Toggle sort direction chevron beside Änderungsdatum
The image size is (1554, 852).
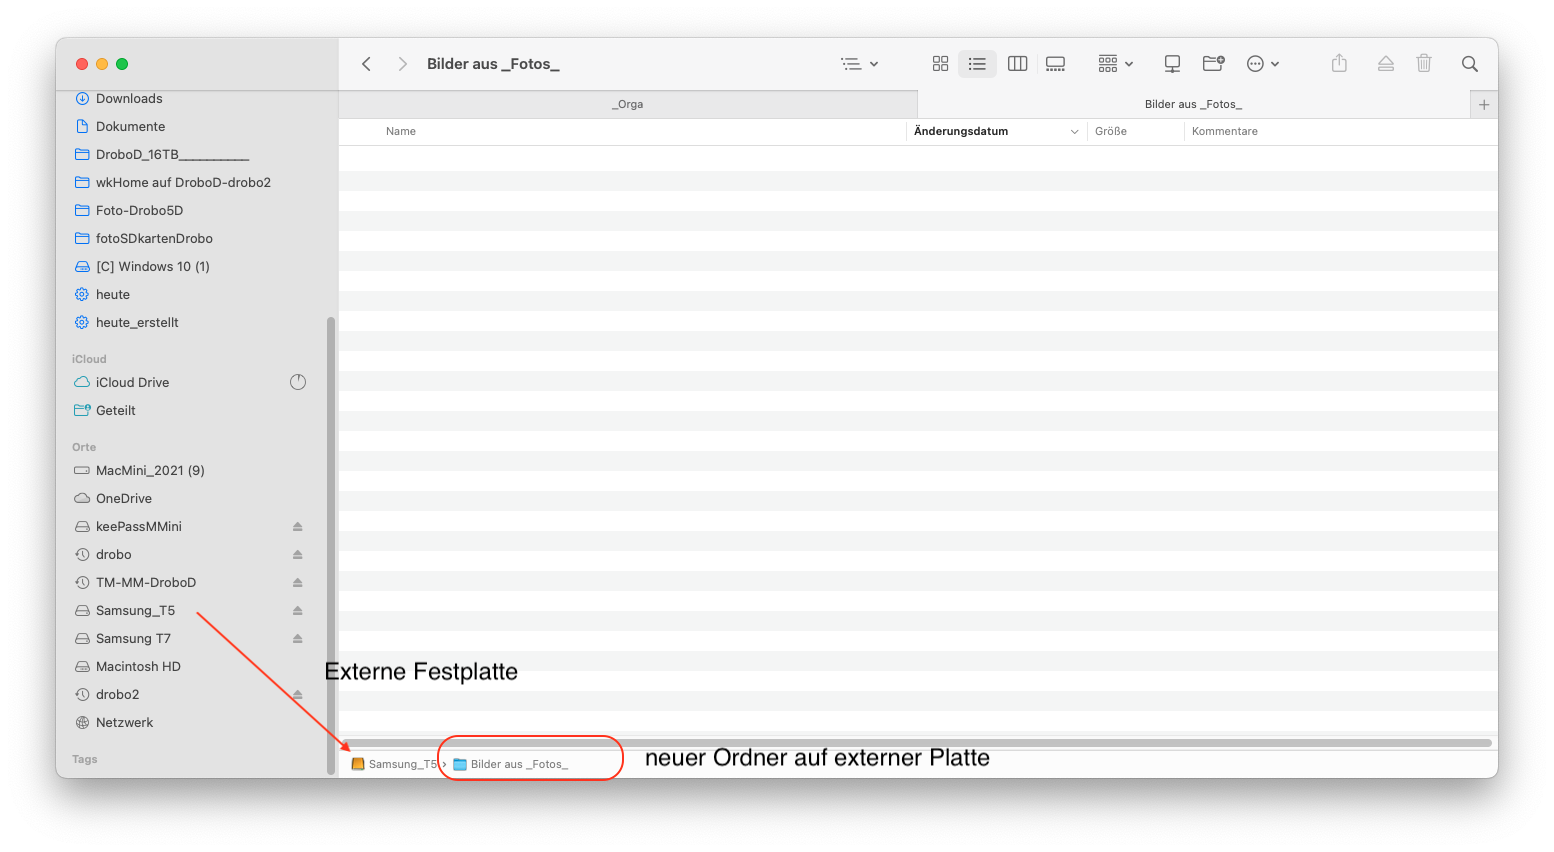pos(1075,131)
